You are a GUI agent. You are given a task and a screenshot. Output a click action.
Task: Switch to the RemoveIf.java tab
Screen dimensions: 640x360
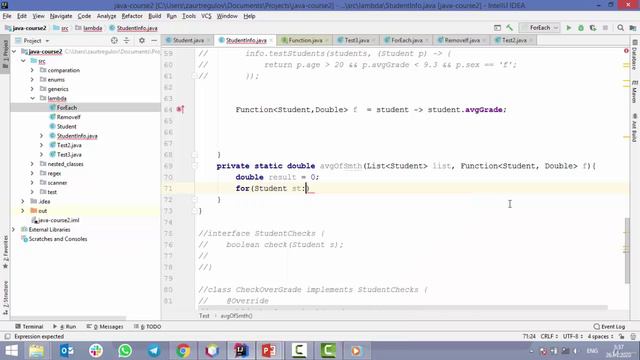461,40
